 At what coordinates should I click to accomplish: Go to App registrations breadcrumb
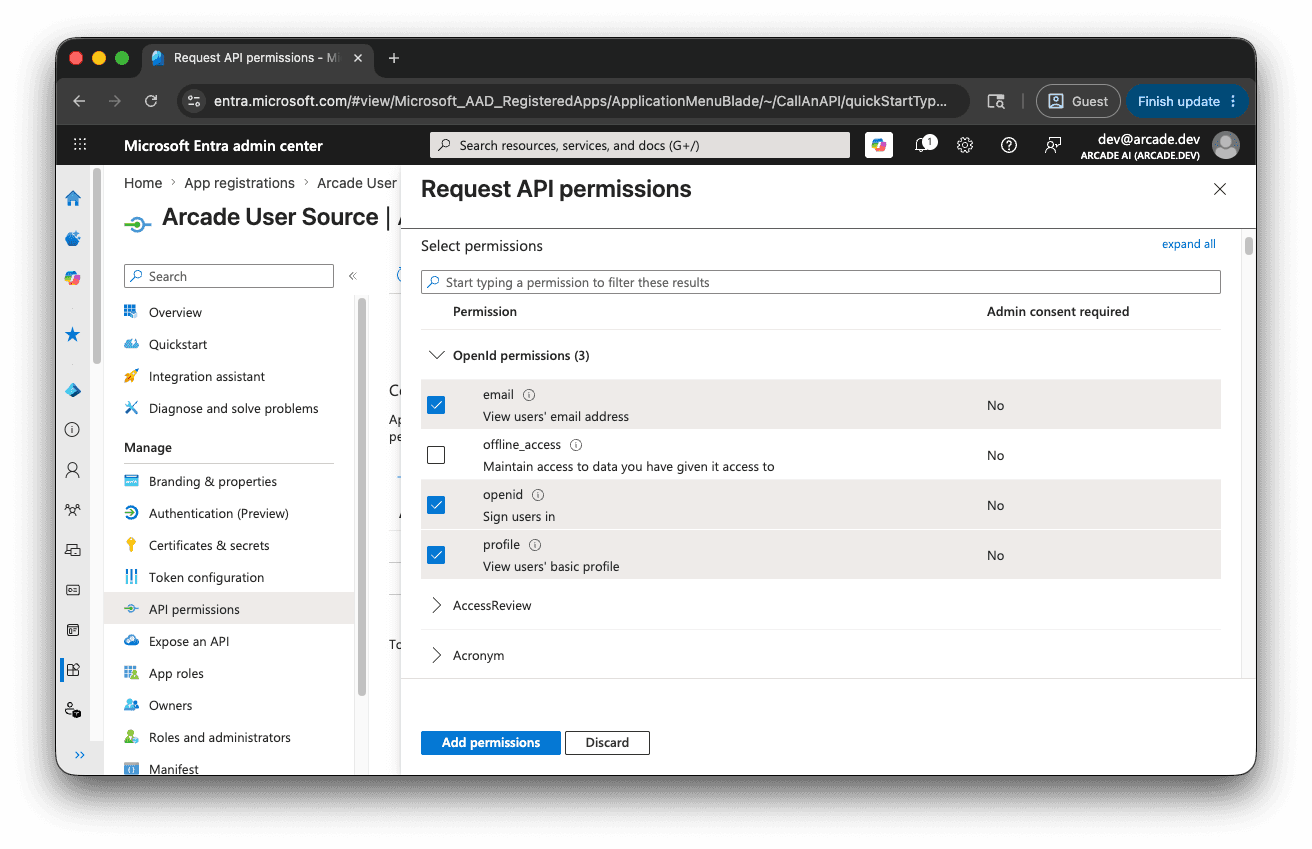point(240,183)
